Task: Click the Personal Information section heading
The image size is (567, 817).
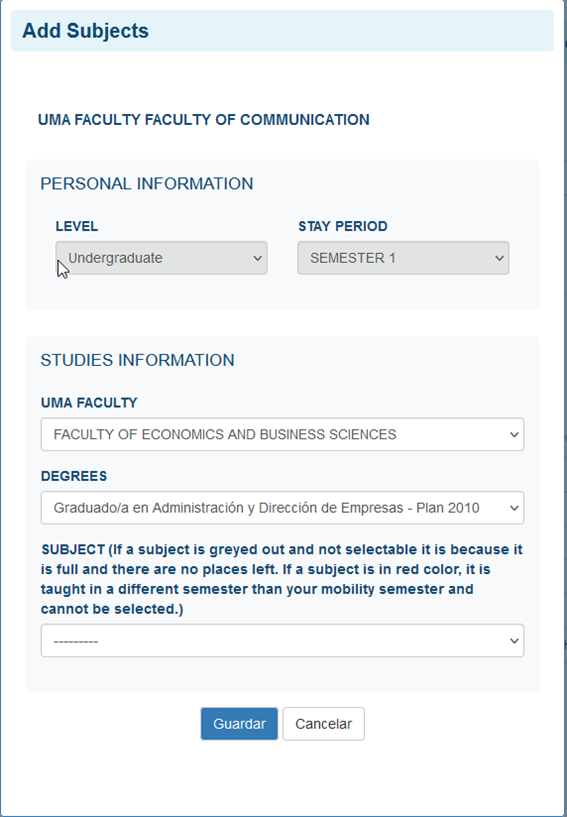Action: click(x=147, y=183)
